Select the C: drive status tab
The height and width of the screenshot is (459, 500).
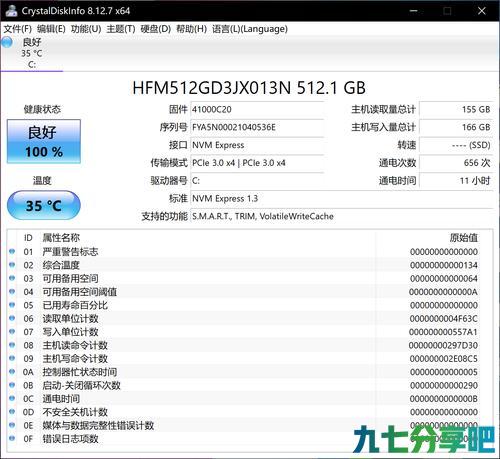[32, 53]
